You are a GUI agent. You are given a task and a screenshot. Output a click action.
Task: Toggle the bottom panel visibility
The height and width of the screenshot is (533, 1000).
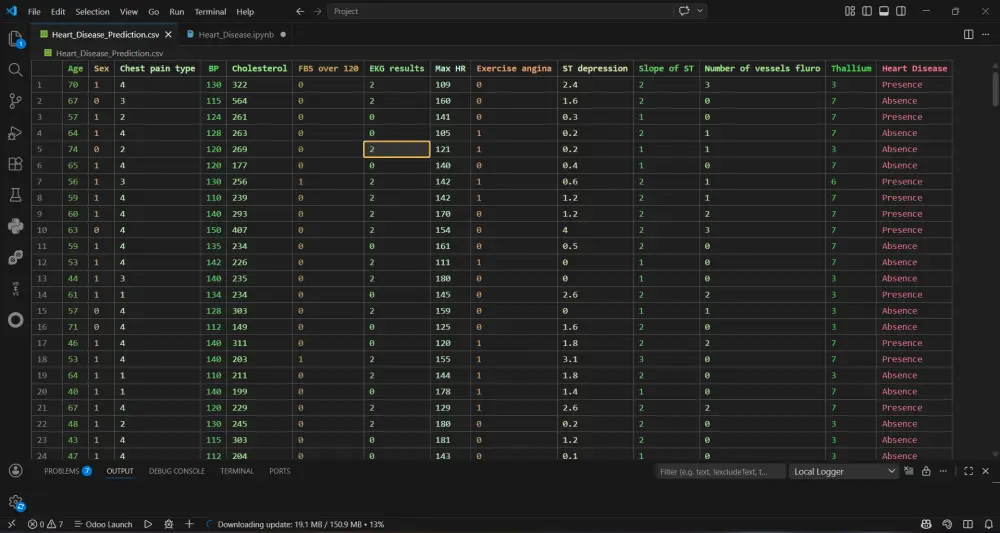coord(884,11)
